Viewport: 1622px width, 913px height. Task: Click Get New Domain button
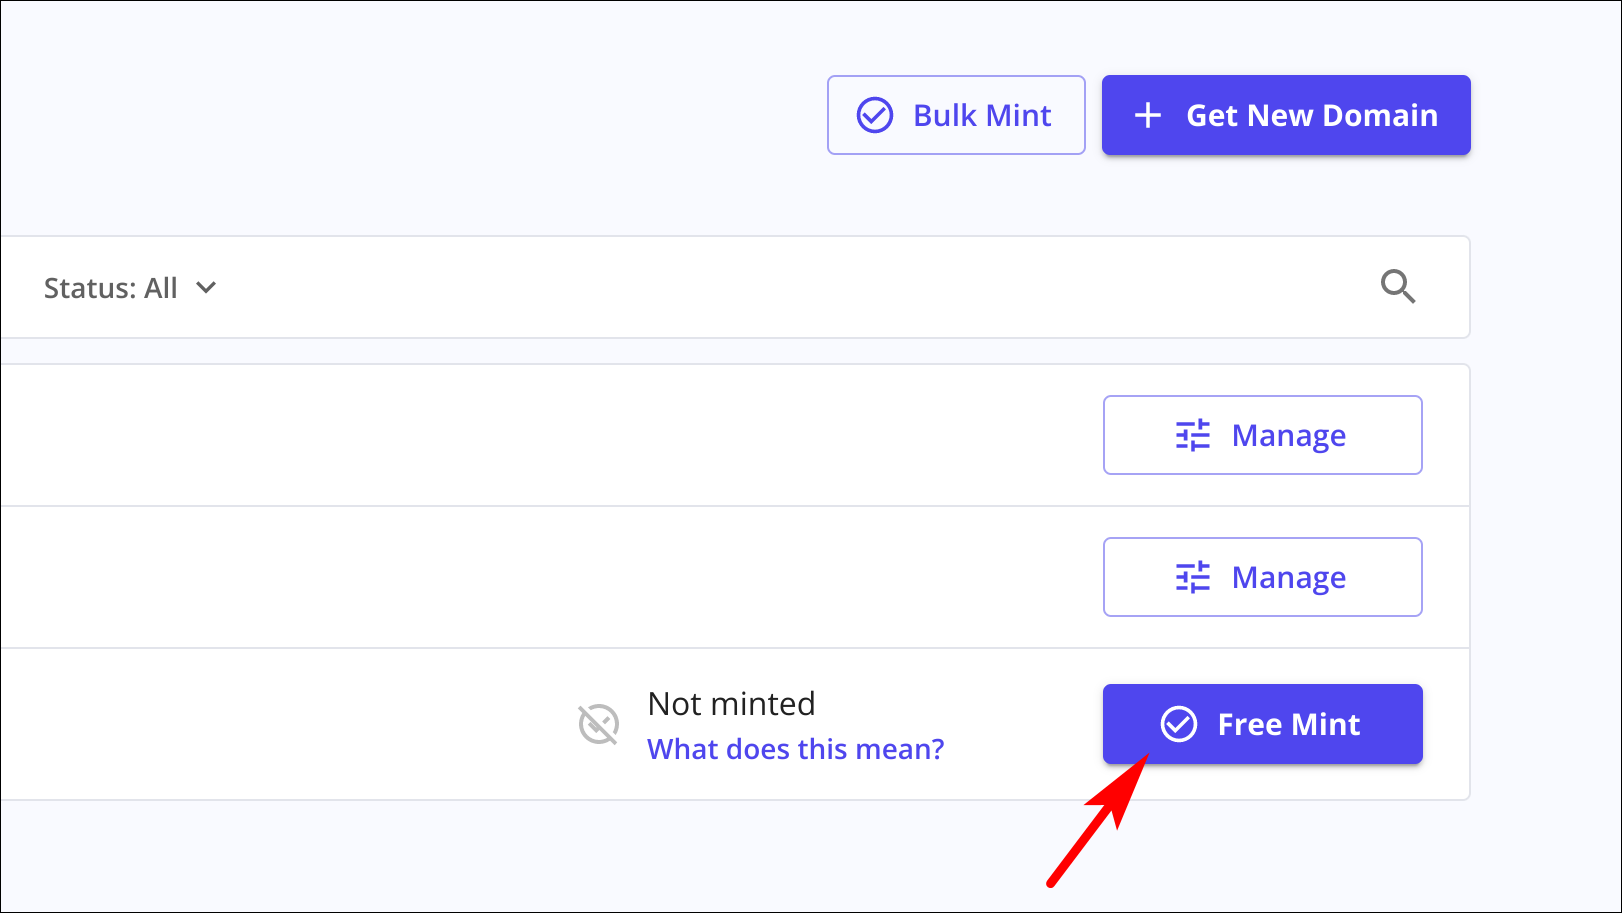pos(1286,115)
